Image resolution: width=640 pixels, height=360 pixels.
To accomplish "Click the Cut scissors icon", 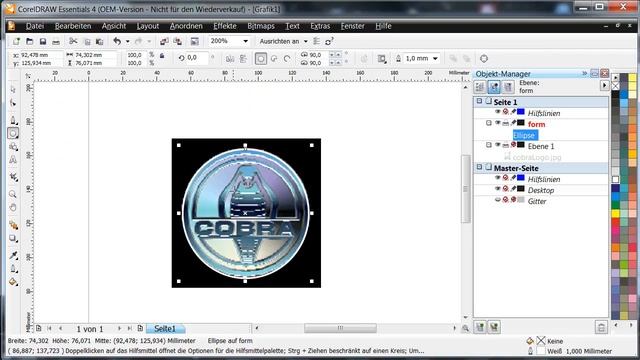I will point(73,42).
